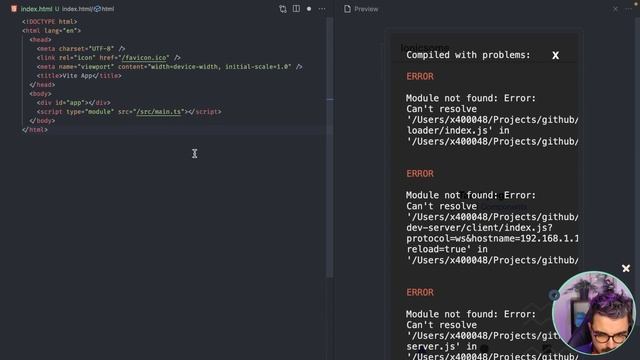Viewport: 640px width, 360px height.
Task: Click the meta viewport code line
Action: pos(169,67)
